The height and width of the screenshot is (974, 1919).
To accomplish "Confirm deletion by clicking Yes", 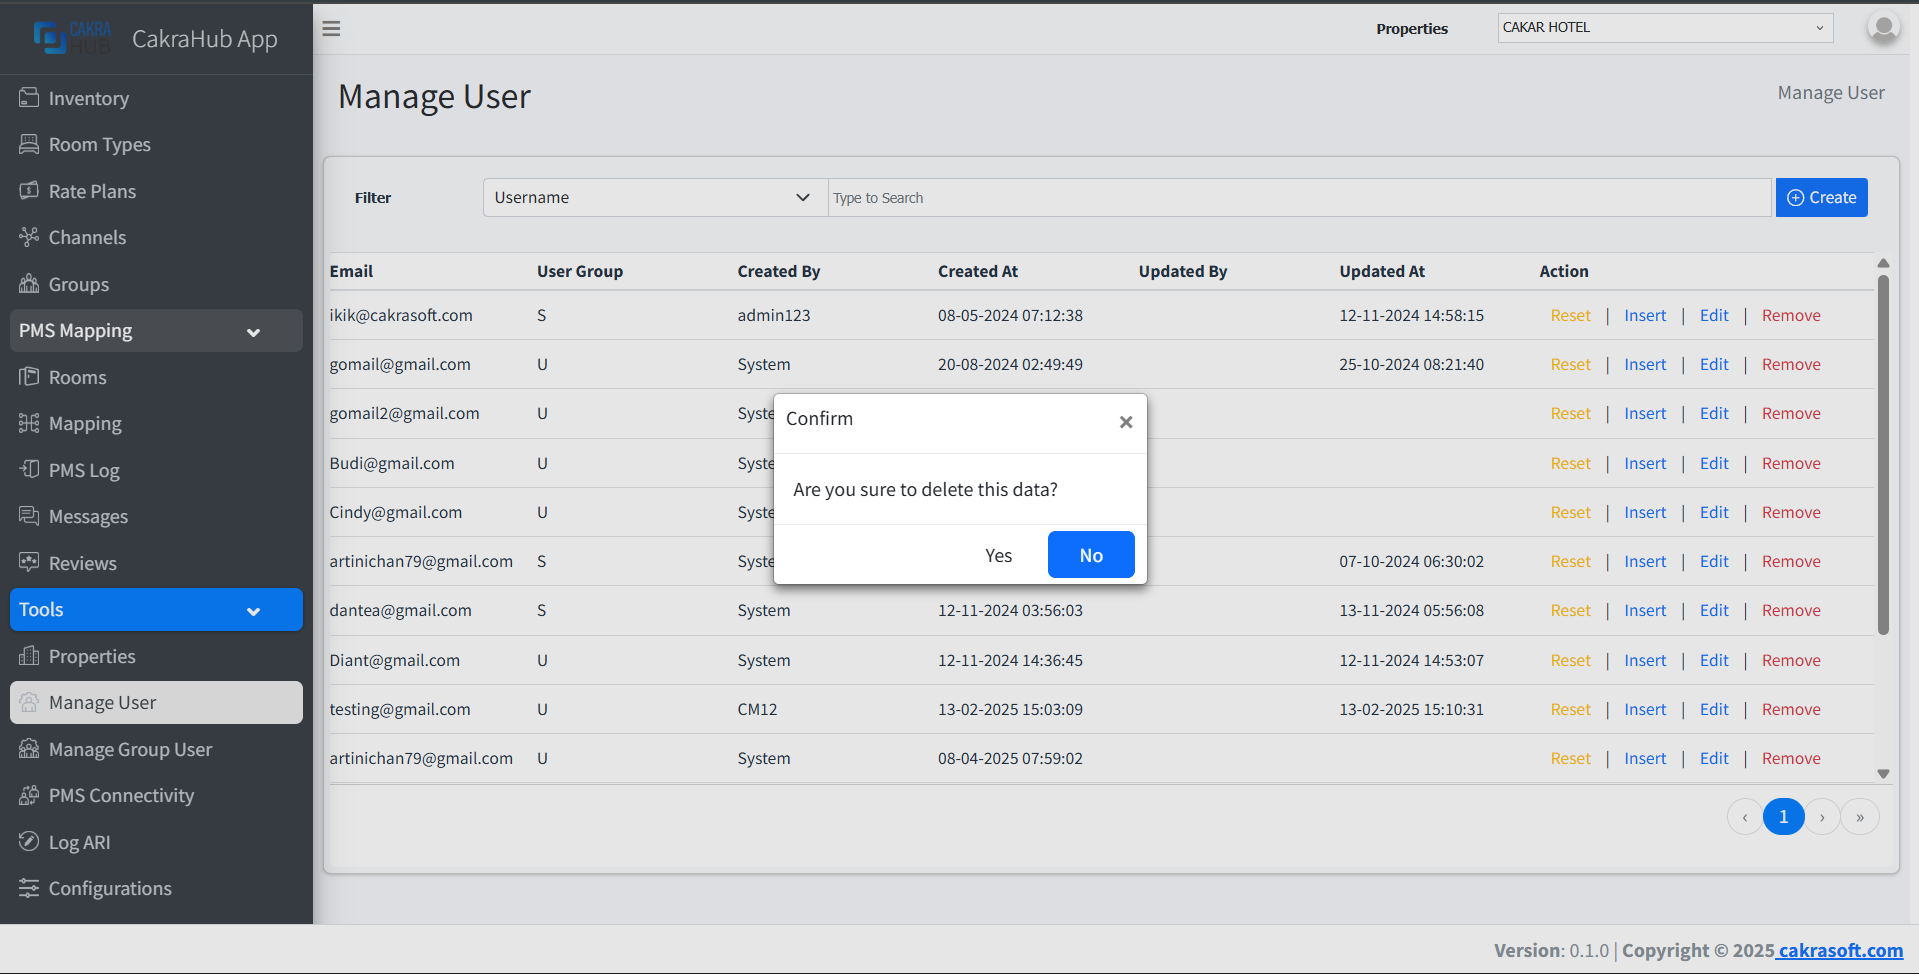I will [x=997, y=554].
